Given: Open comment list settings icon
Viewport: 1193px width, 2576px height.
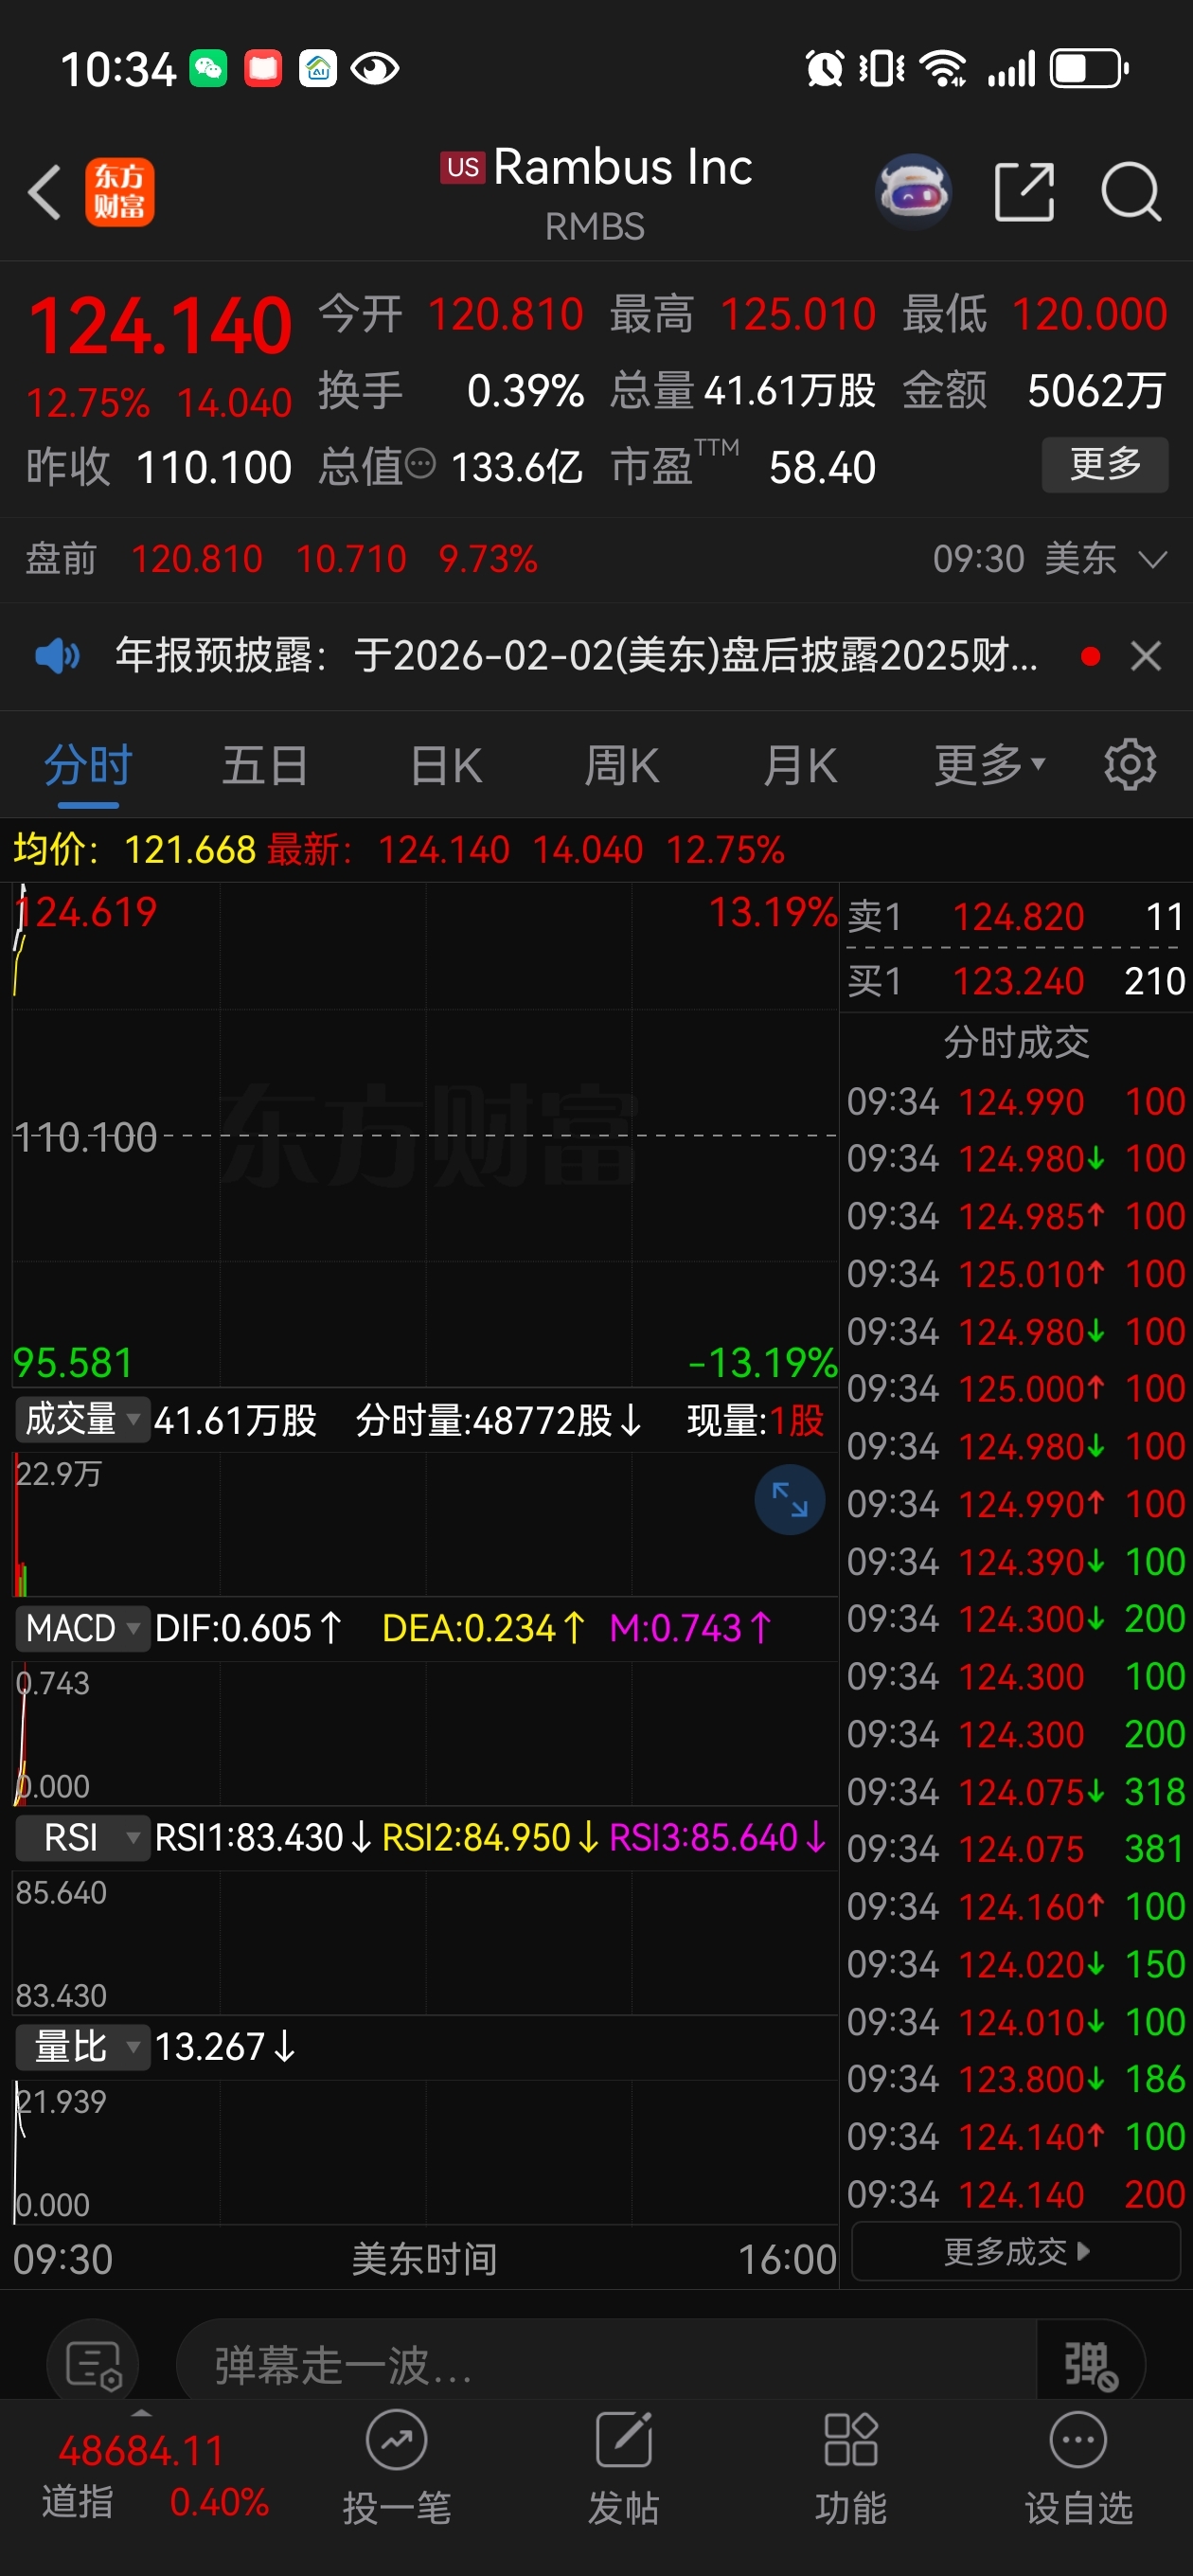Looking at the screenshot, I should [93, 2366].
